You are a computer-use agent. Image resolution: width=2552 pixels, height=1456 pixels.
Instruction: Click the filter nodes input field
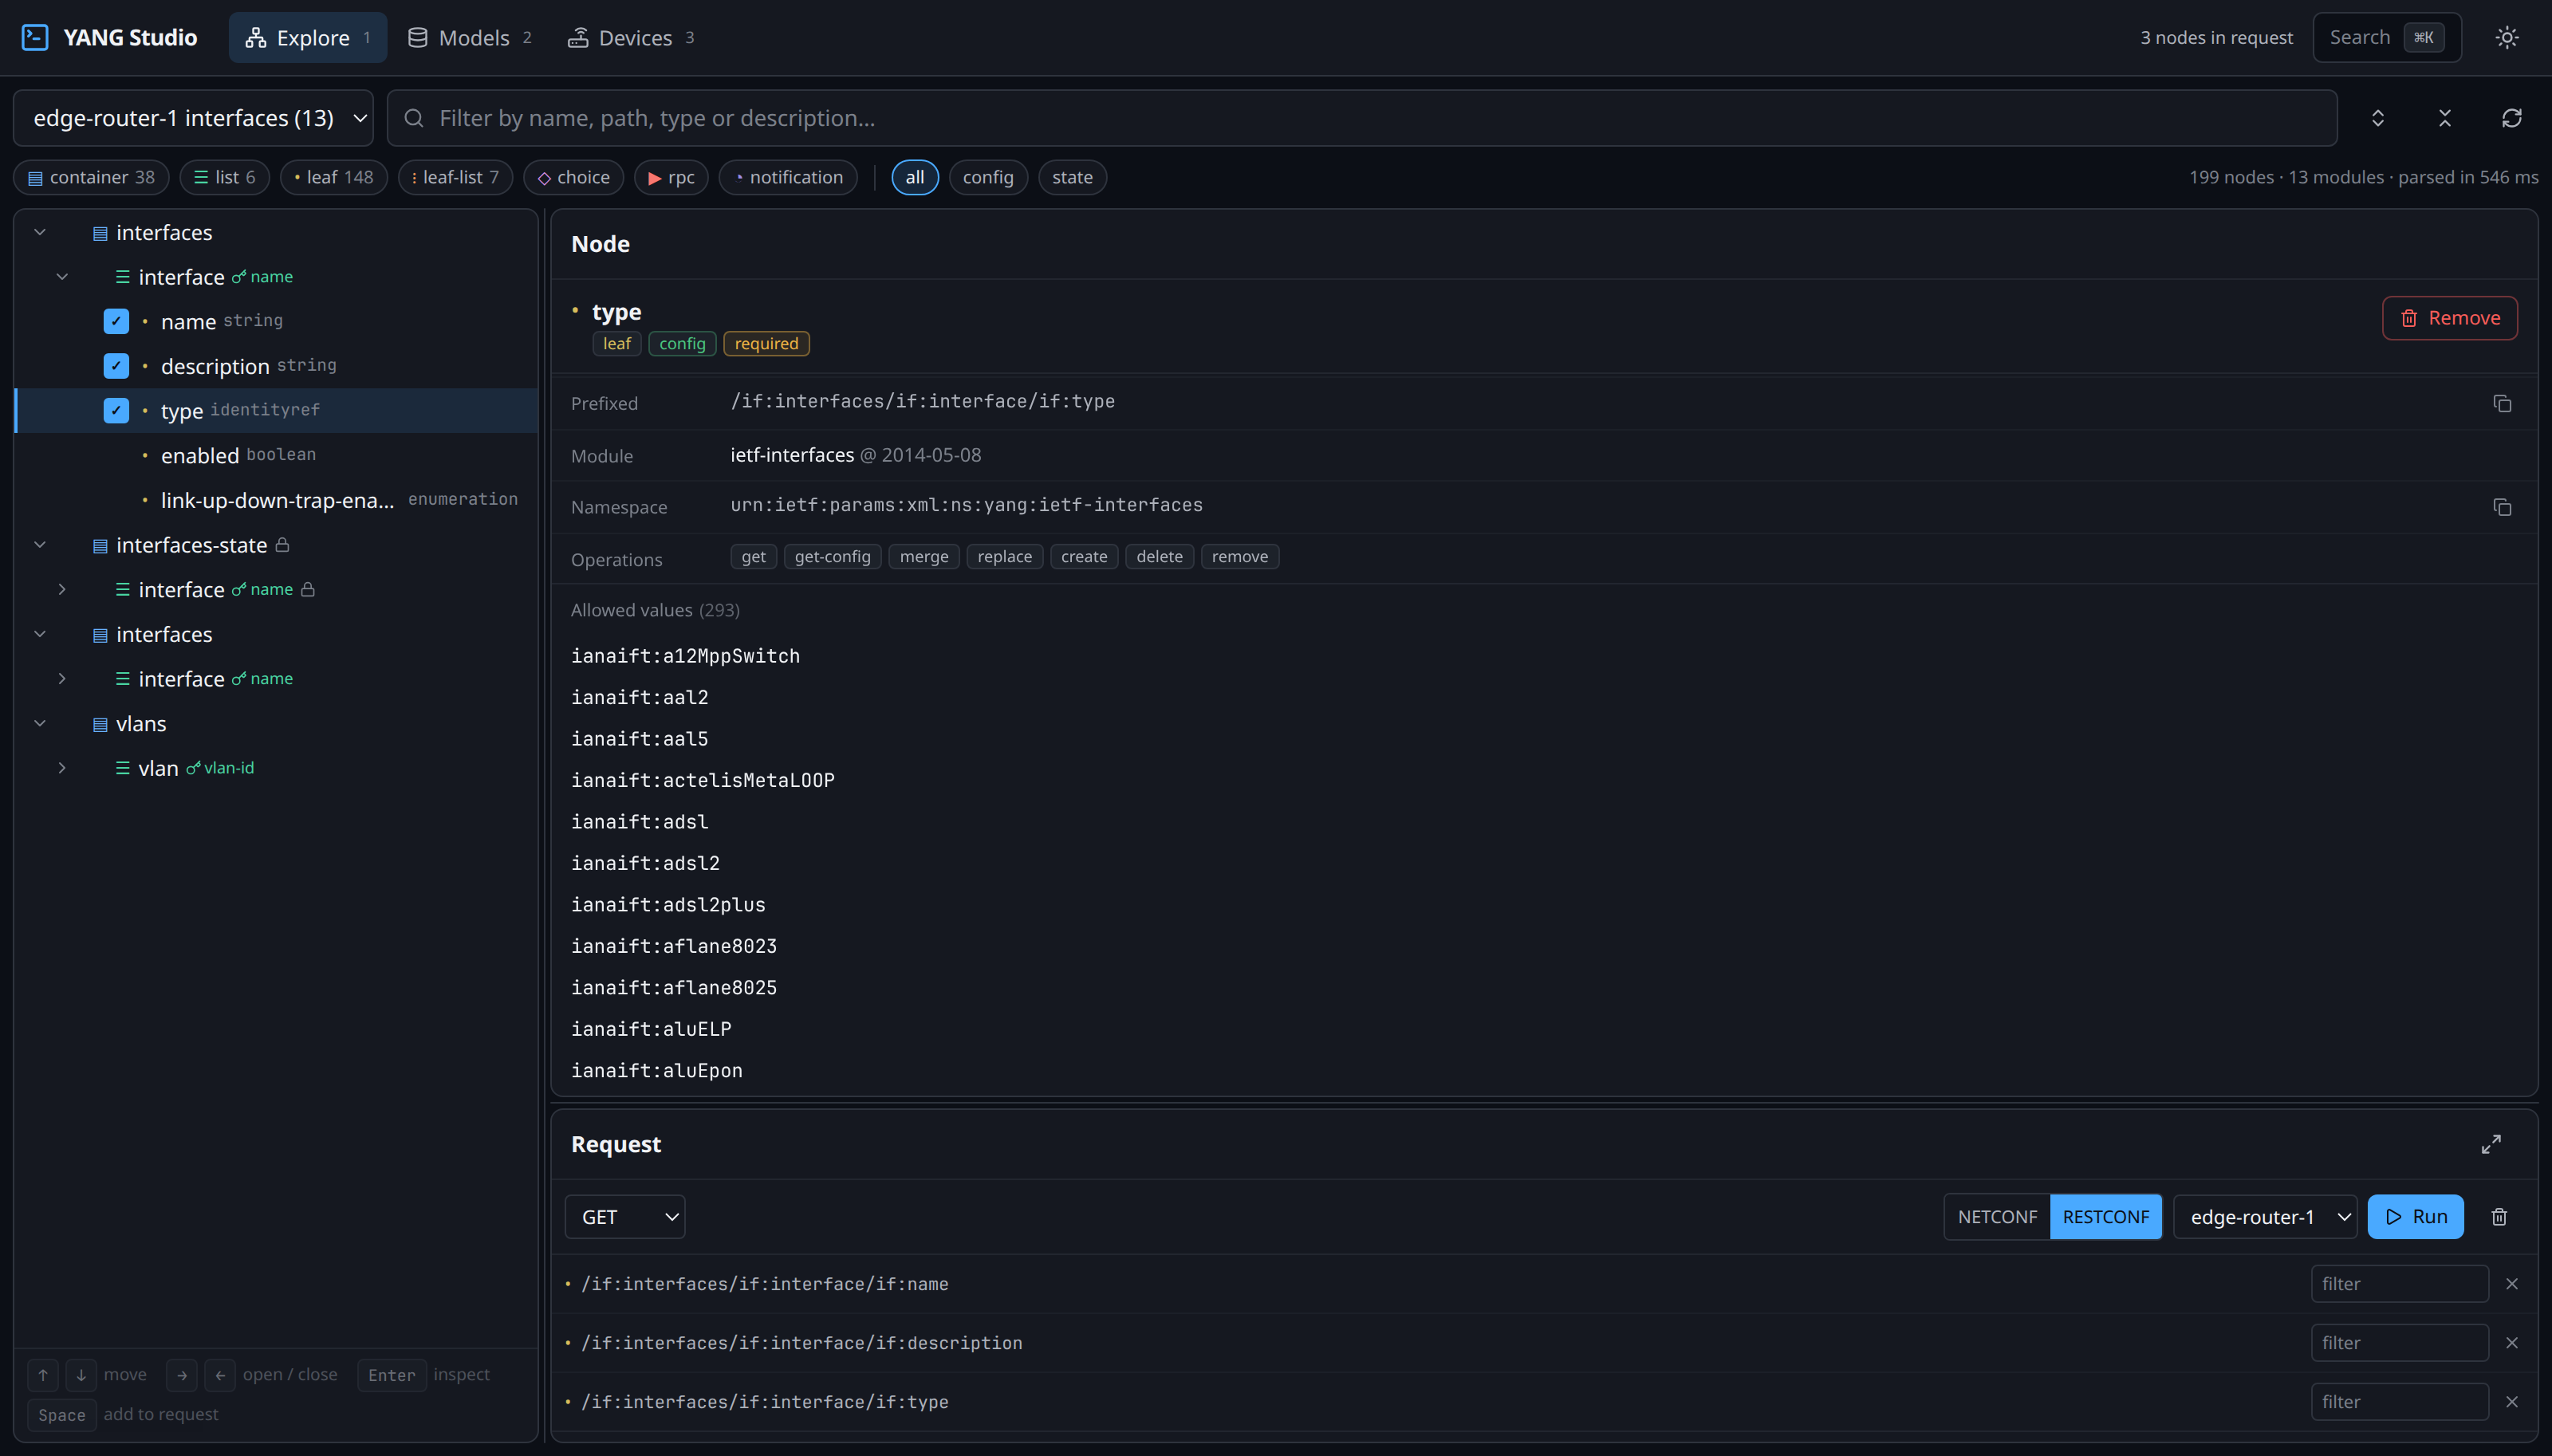click(x=1362, y=118)
